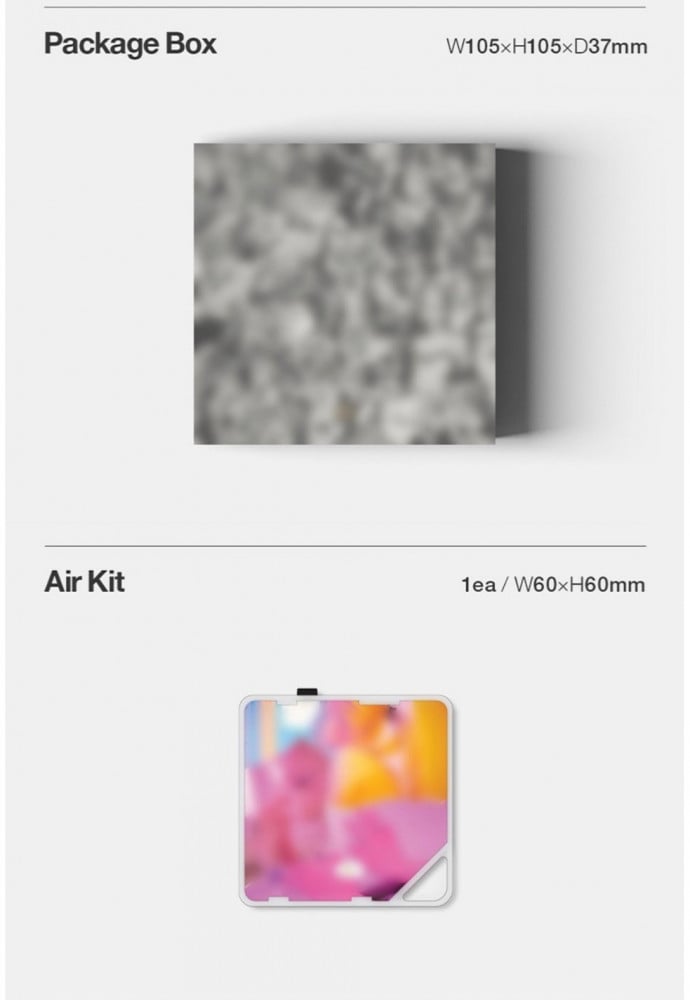
Task: Click the Air Kit heading
Action: click(x=84, y=582)
